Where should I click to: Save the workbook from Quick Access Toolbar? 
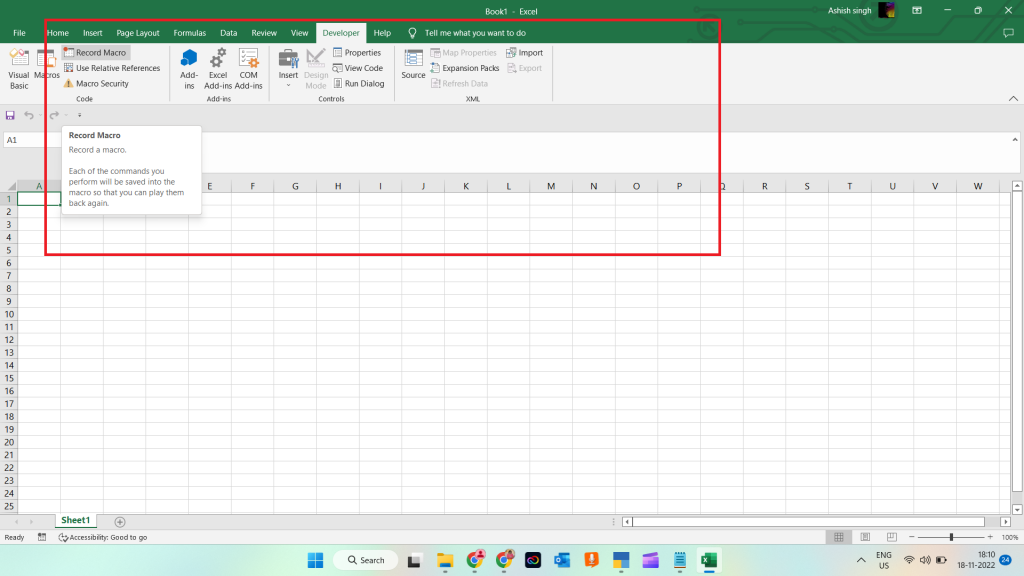point(10,115)
